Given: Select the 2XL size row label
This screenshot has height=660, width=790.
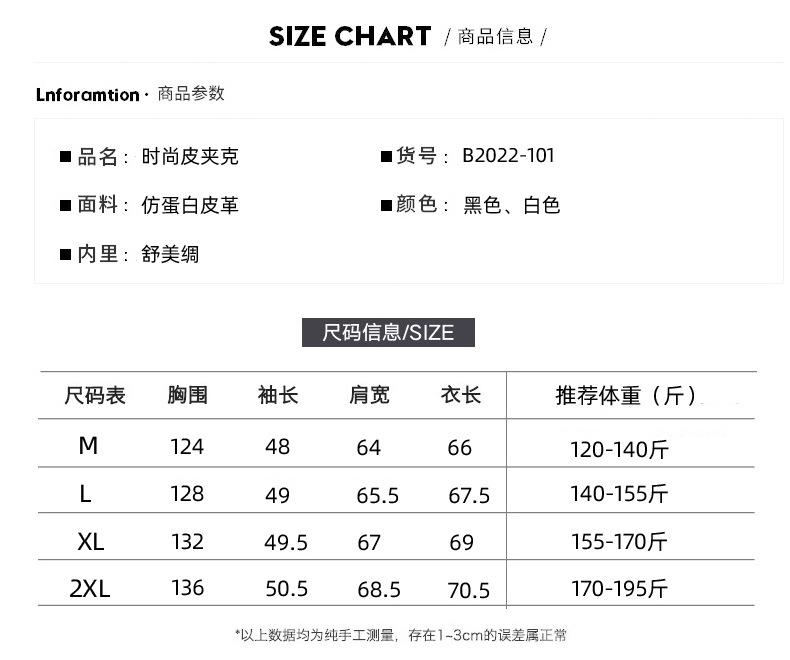Looking at the screenshot, I should [x=90, y=589].
